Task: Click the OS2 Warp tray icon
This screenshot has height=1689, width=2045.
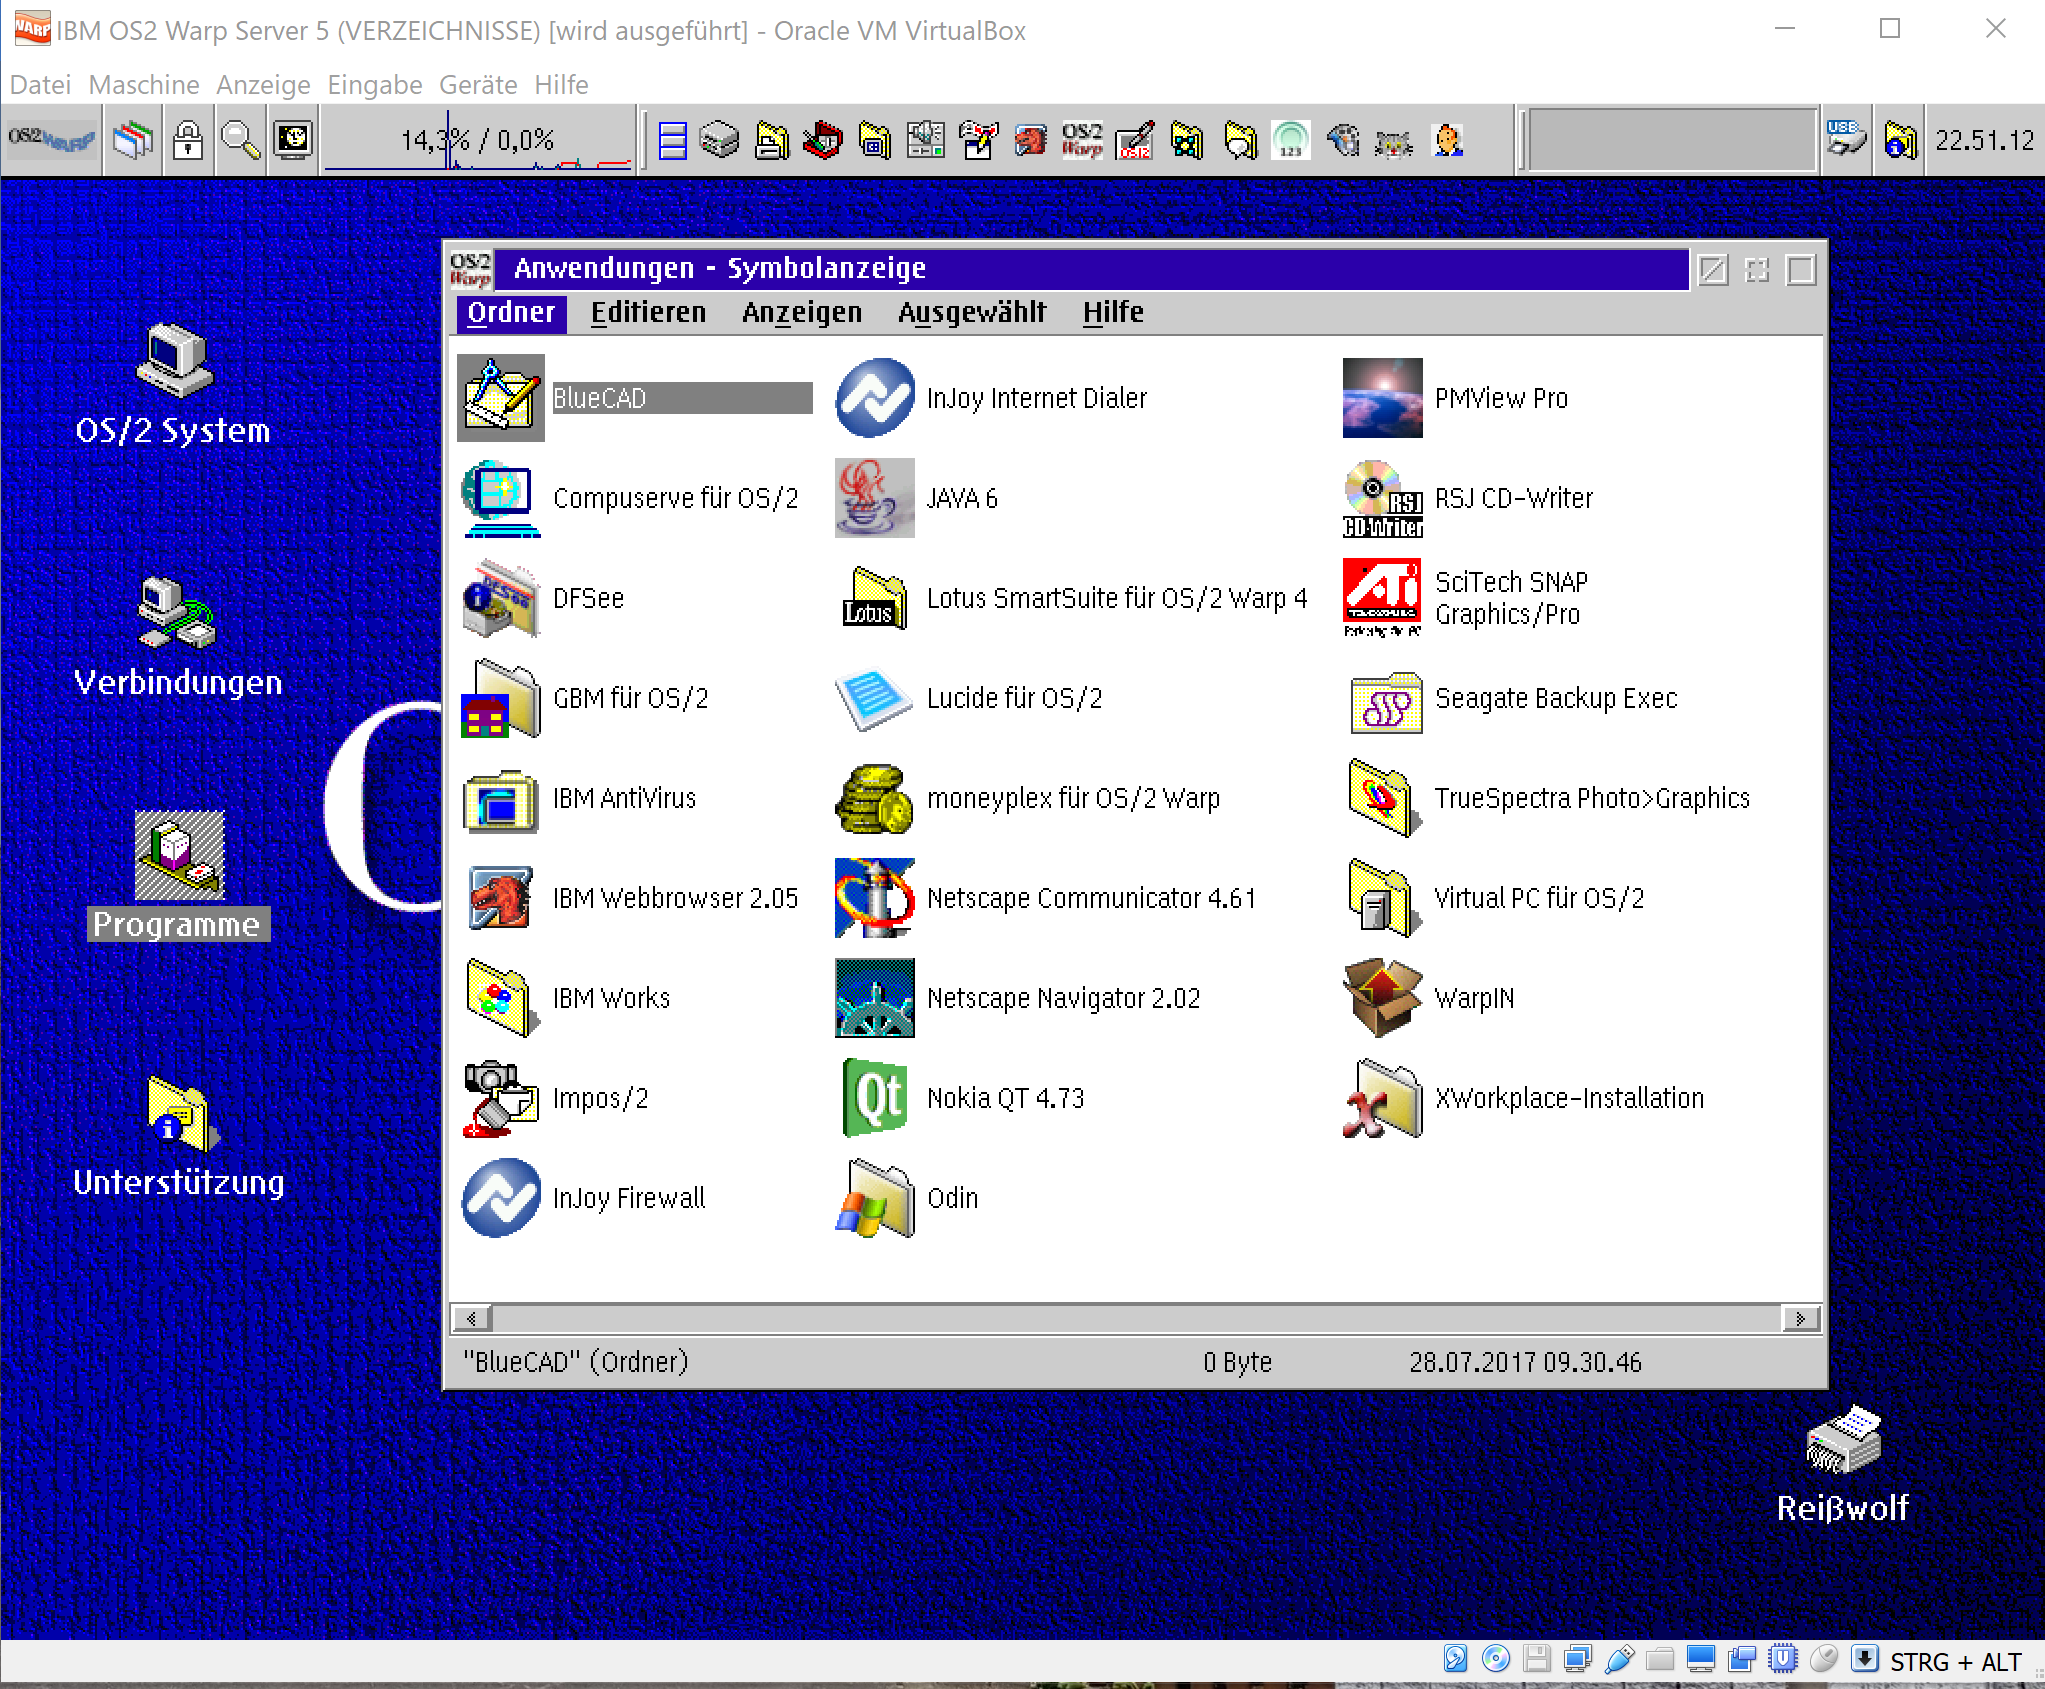Action: [x=1082, y=141]
